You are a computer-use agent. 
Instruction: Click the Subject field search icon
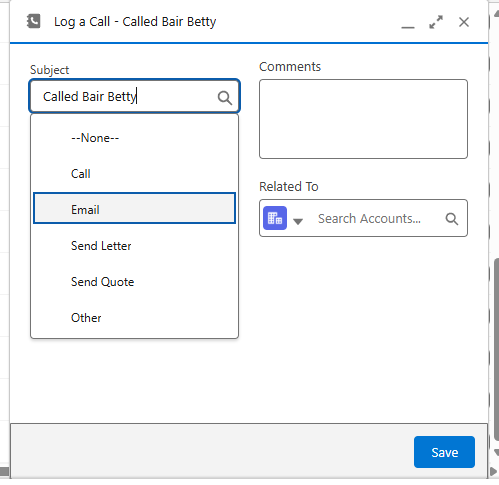tap(225, 98)
